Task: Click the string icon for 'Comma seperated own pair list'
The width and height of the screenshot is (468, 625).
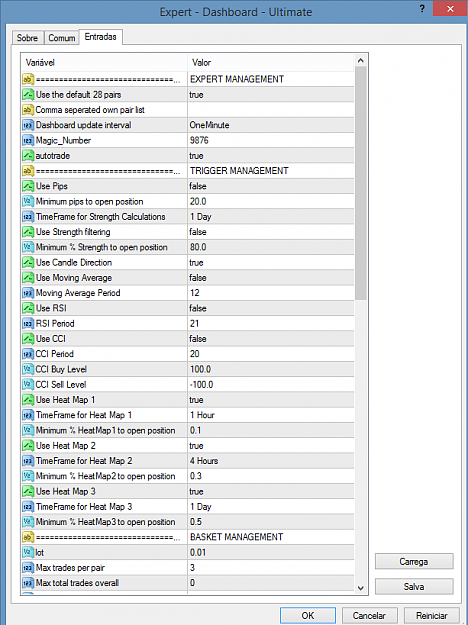Action: coord(28,110)
